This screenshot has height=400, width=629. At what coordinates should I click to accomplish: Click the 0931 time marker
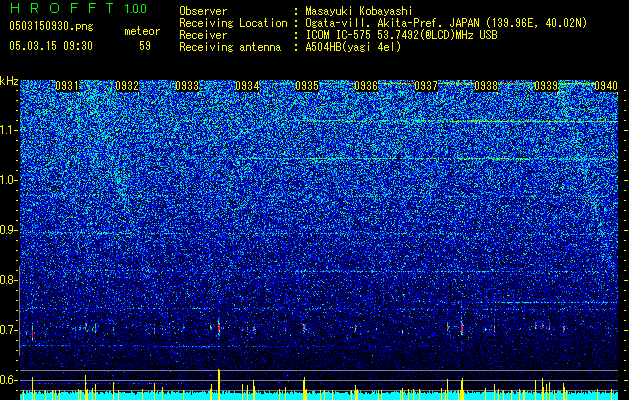tap(67, 86)
